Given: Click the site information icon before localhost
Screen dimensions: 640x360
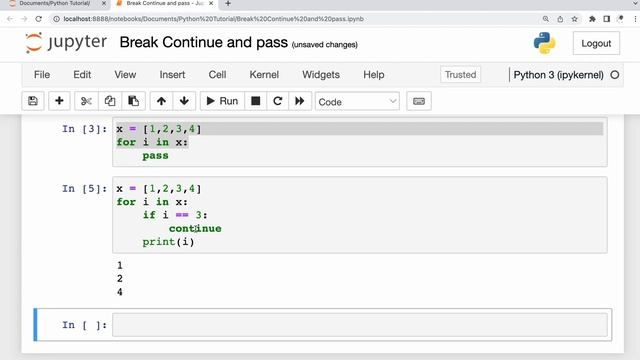Looking at the screenshot, I should 57,19.
